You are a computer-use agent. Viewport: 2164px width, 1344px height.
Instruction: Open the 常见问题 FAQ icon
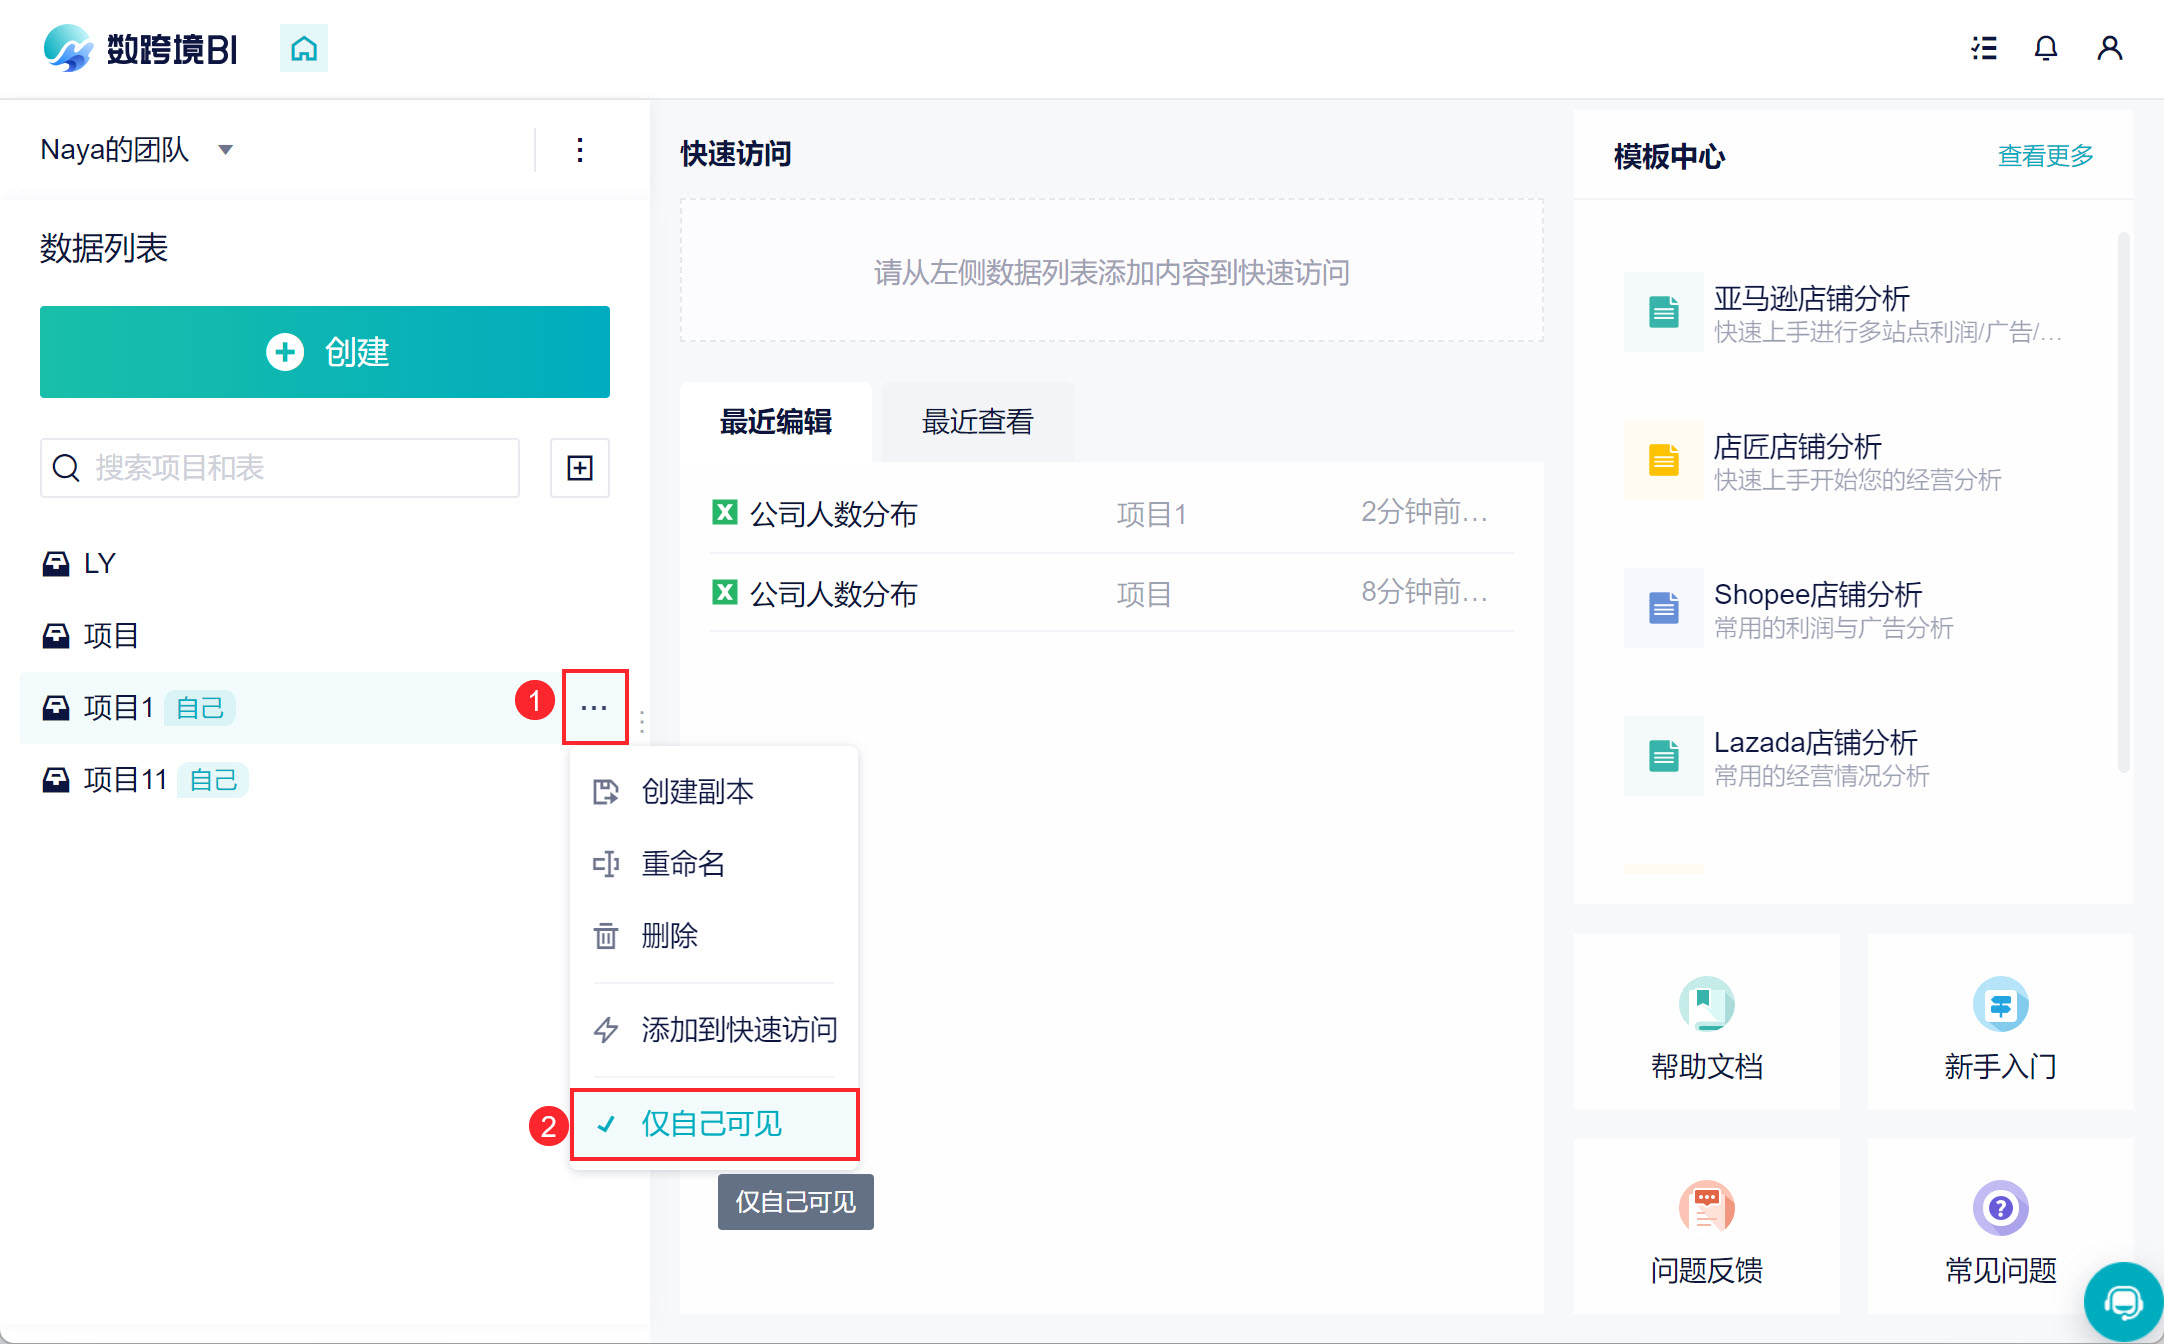(2000, 1208)
